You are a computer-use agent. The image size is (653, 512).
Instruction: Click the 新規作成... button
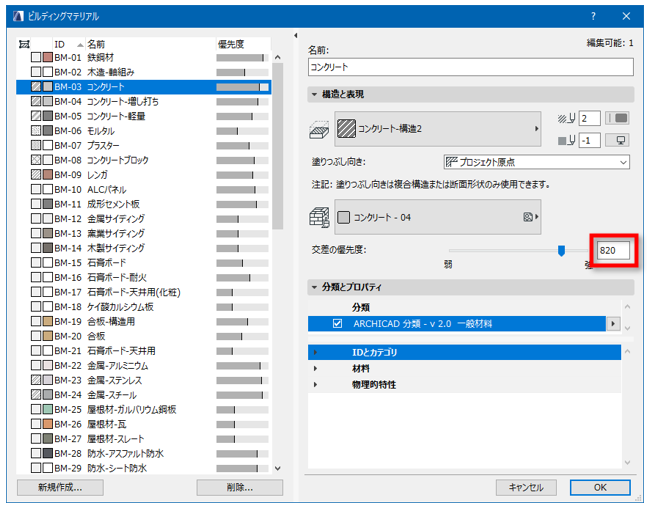point(60,487)
